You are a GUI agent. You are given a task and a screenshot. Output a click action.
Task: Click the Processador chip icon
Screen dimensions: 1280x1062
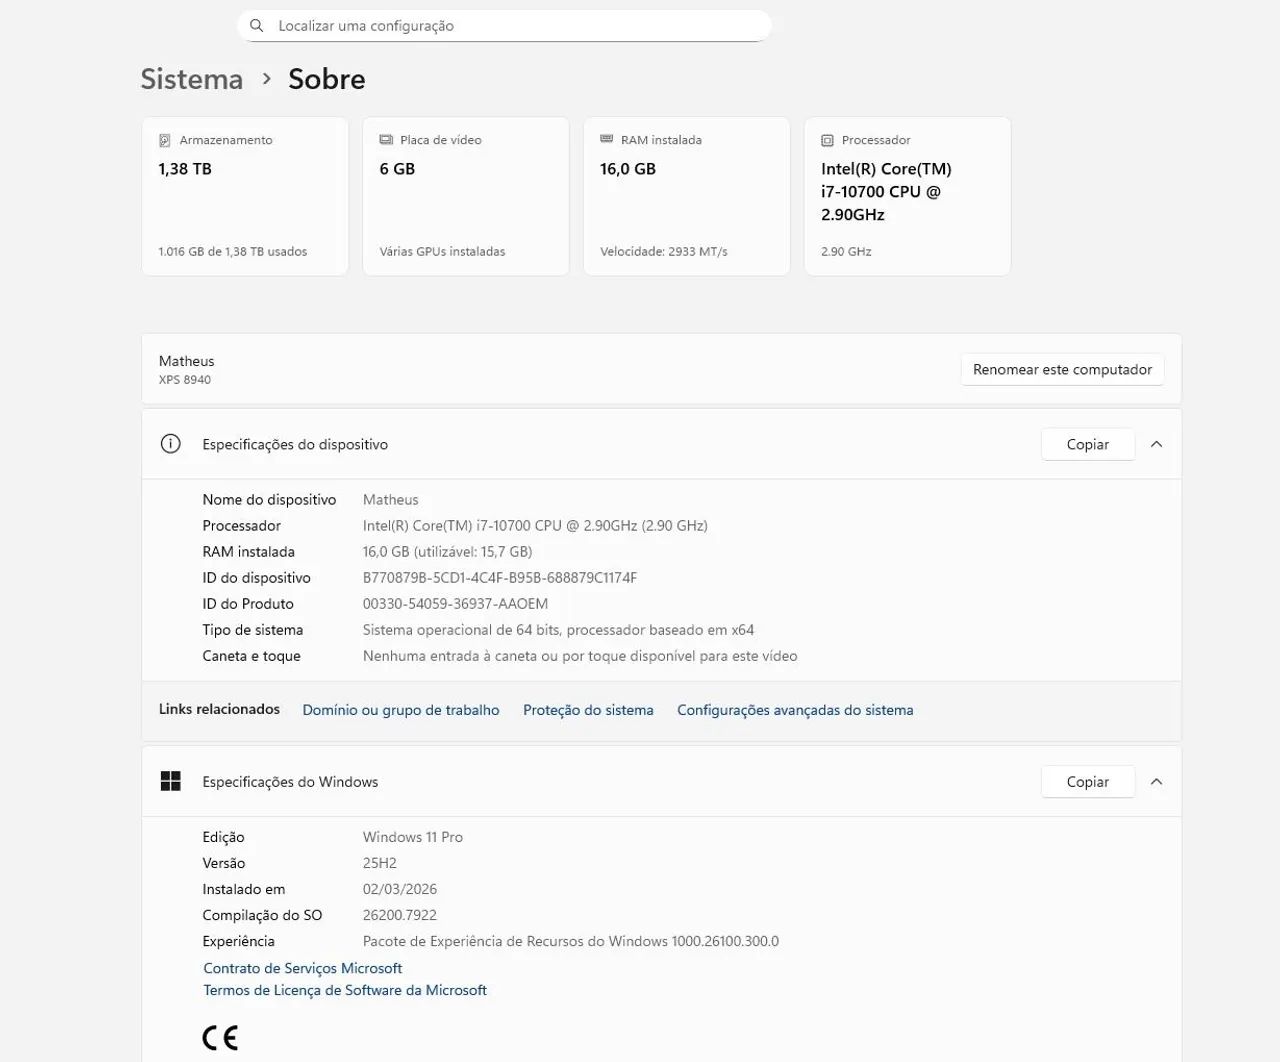827,141
